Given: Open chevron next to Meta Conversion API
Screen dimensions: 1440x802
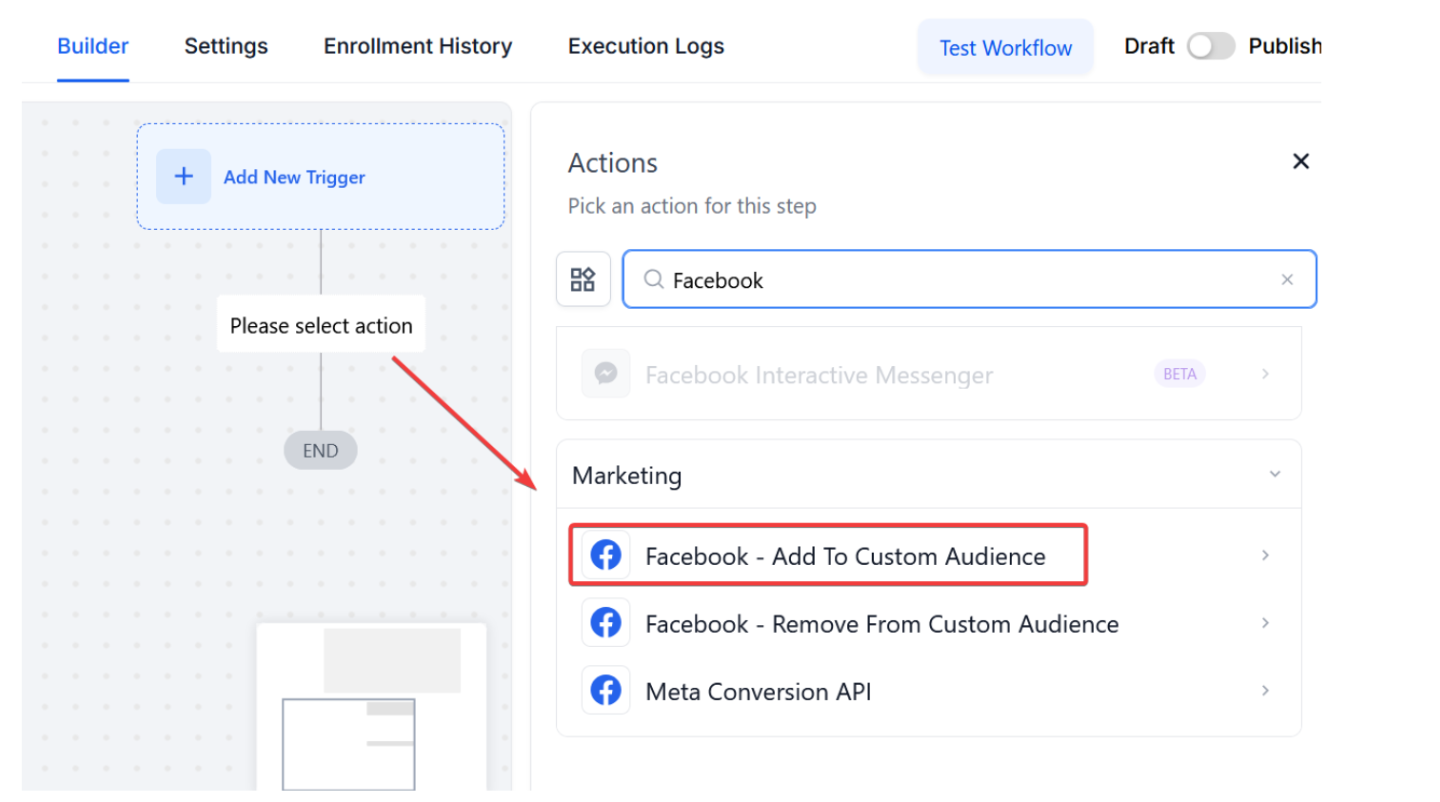Looking at the screenshot, I should [x=1265, y=691].
